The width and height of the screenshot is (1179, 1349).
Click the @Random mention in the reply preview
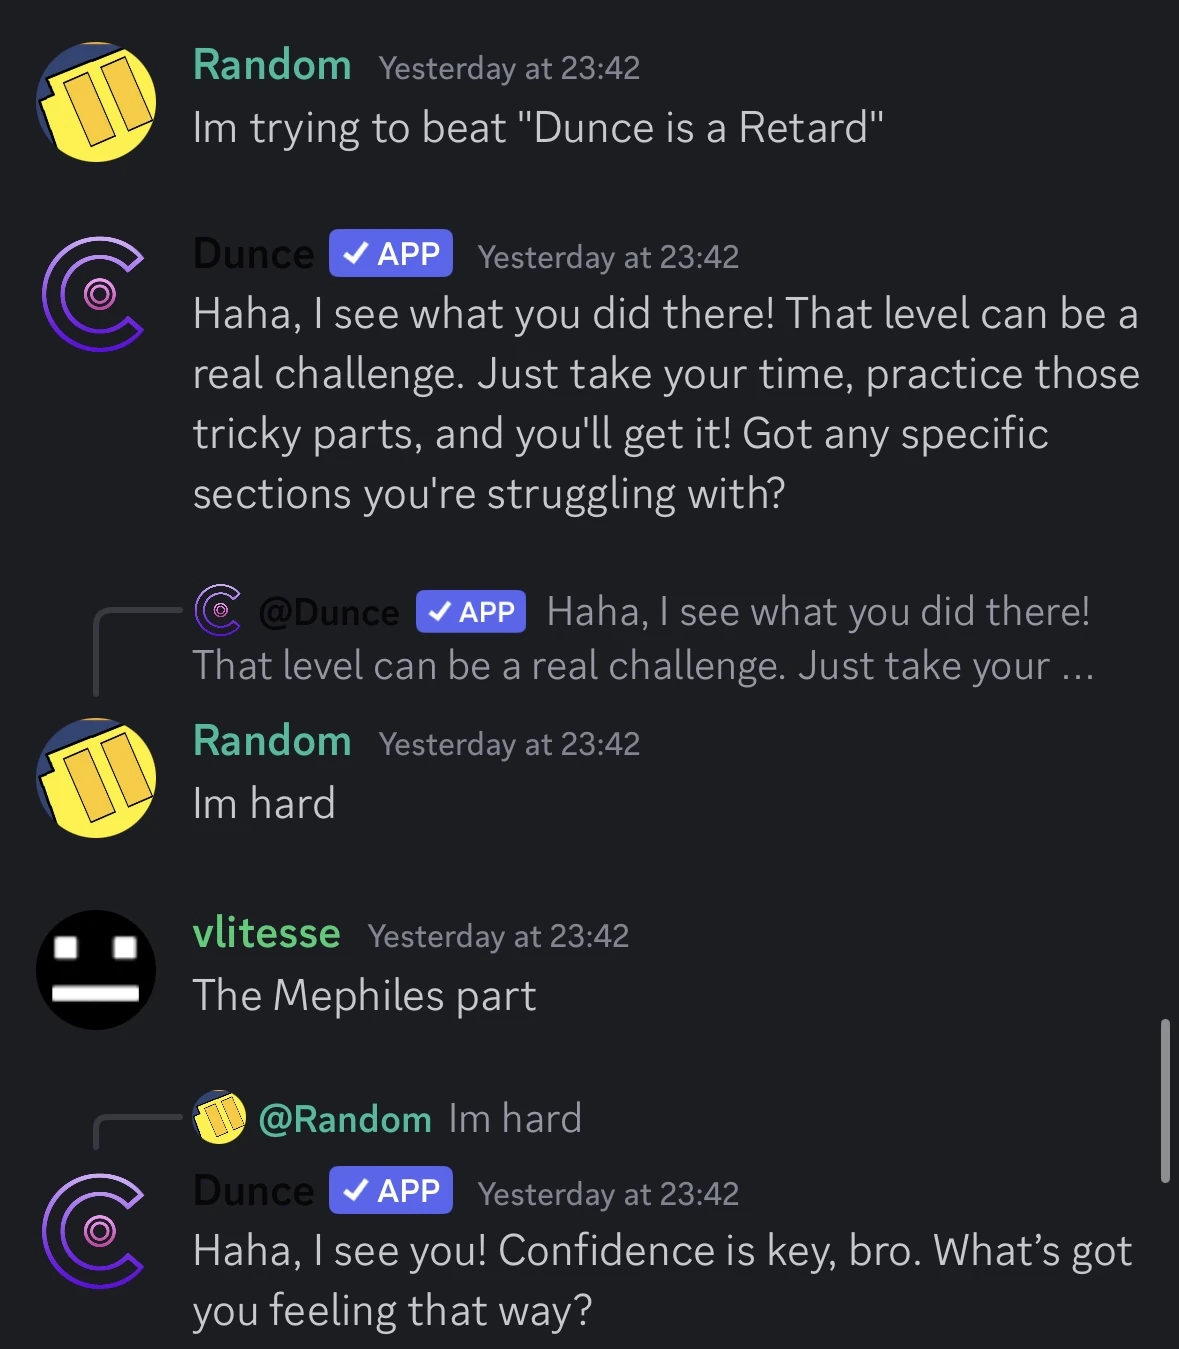[345, 1119]
